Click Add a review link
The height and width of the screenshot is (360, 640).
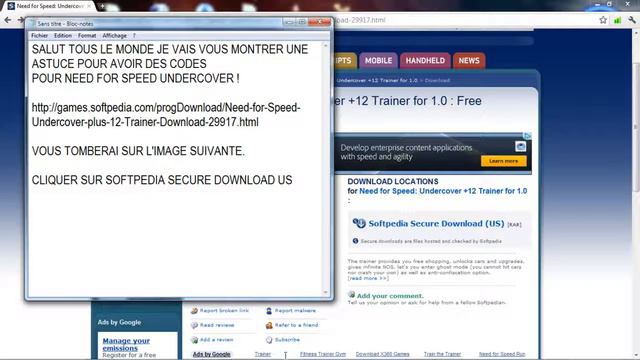(216, 340)
